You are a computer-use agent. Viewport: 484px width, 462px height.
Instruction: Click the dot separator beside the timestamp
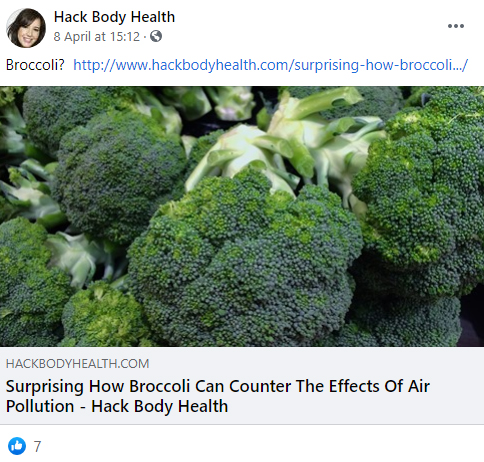pyautogui.click(x=145, y=37)
